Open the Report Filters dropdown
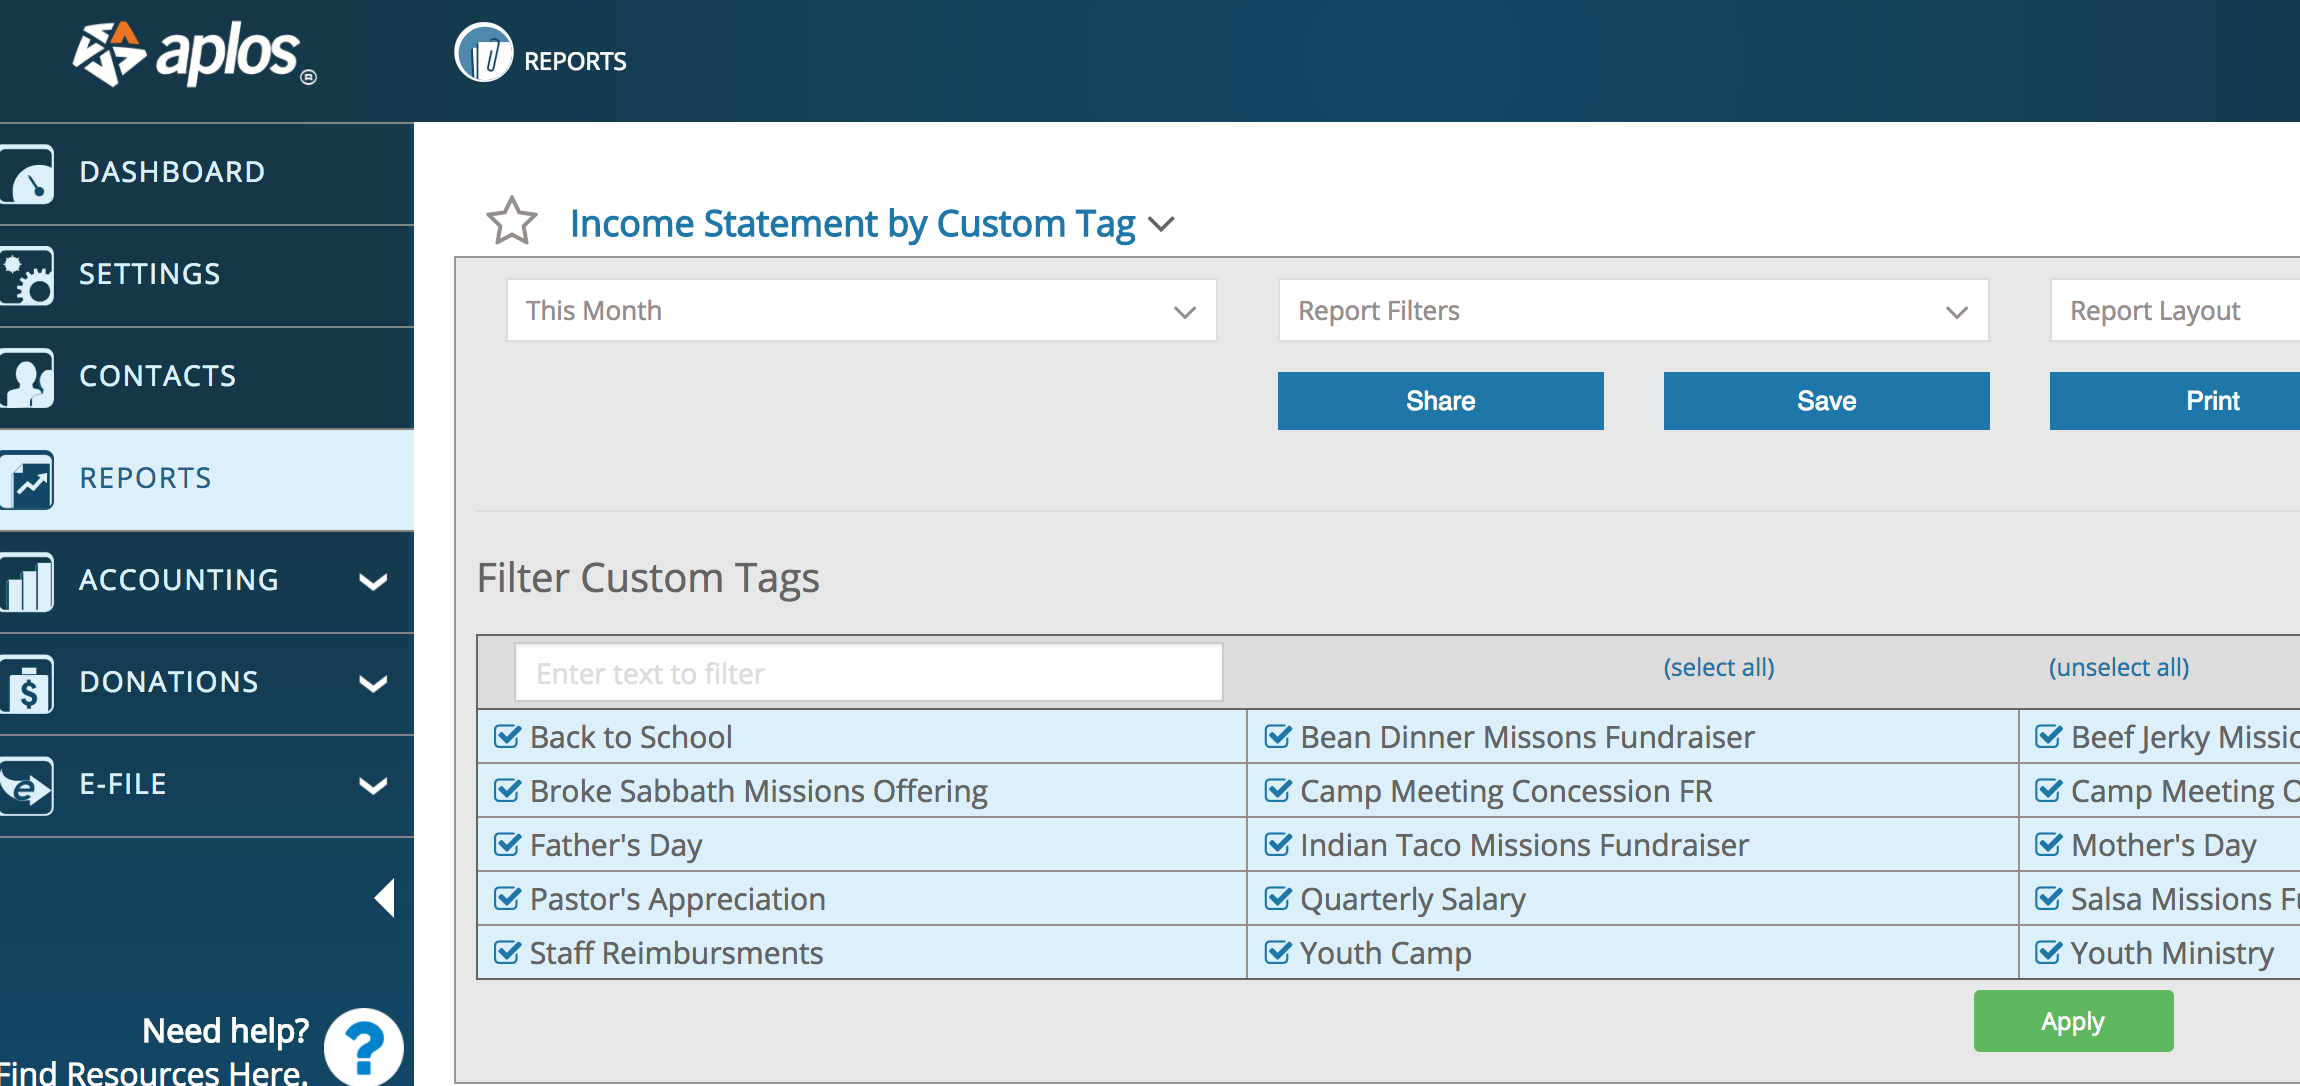Screen dimensions: 2300x1086 pyautogui.click(x=1633, y=310)
